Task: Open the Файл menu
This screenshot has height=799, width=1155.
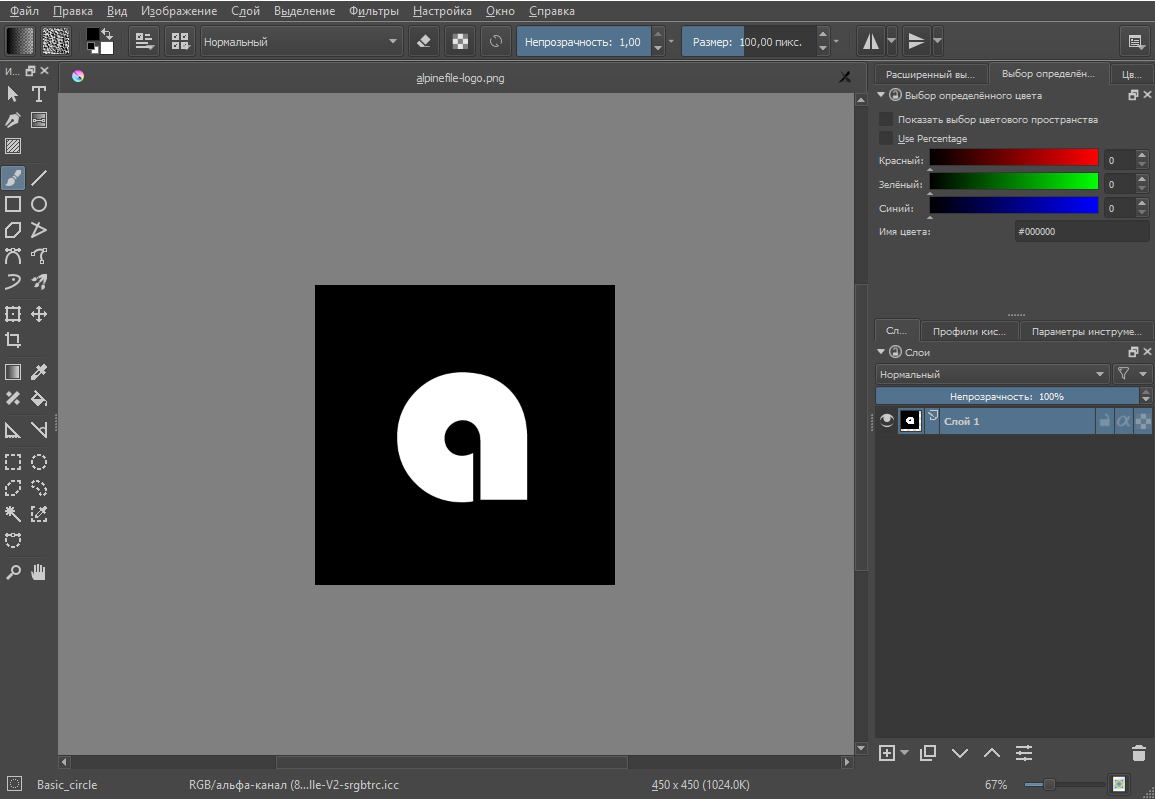Action: (x=24, y=11)
